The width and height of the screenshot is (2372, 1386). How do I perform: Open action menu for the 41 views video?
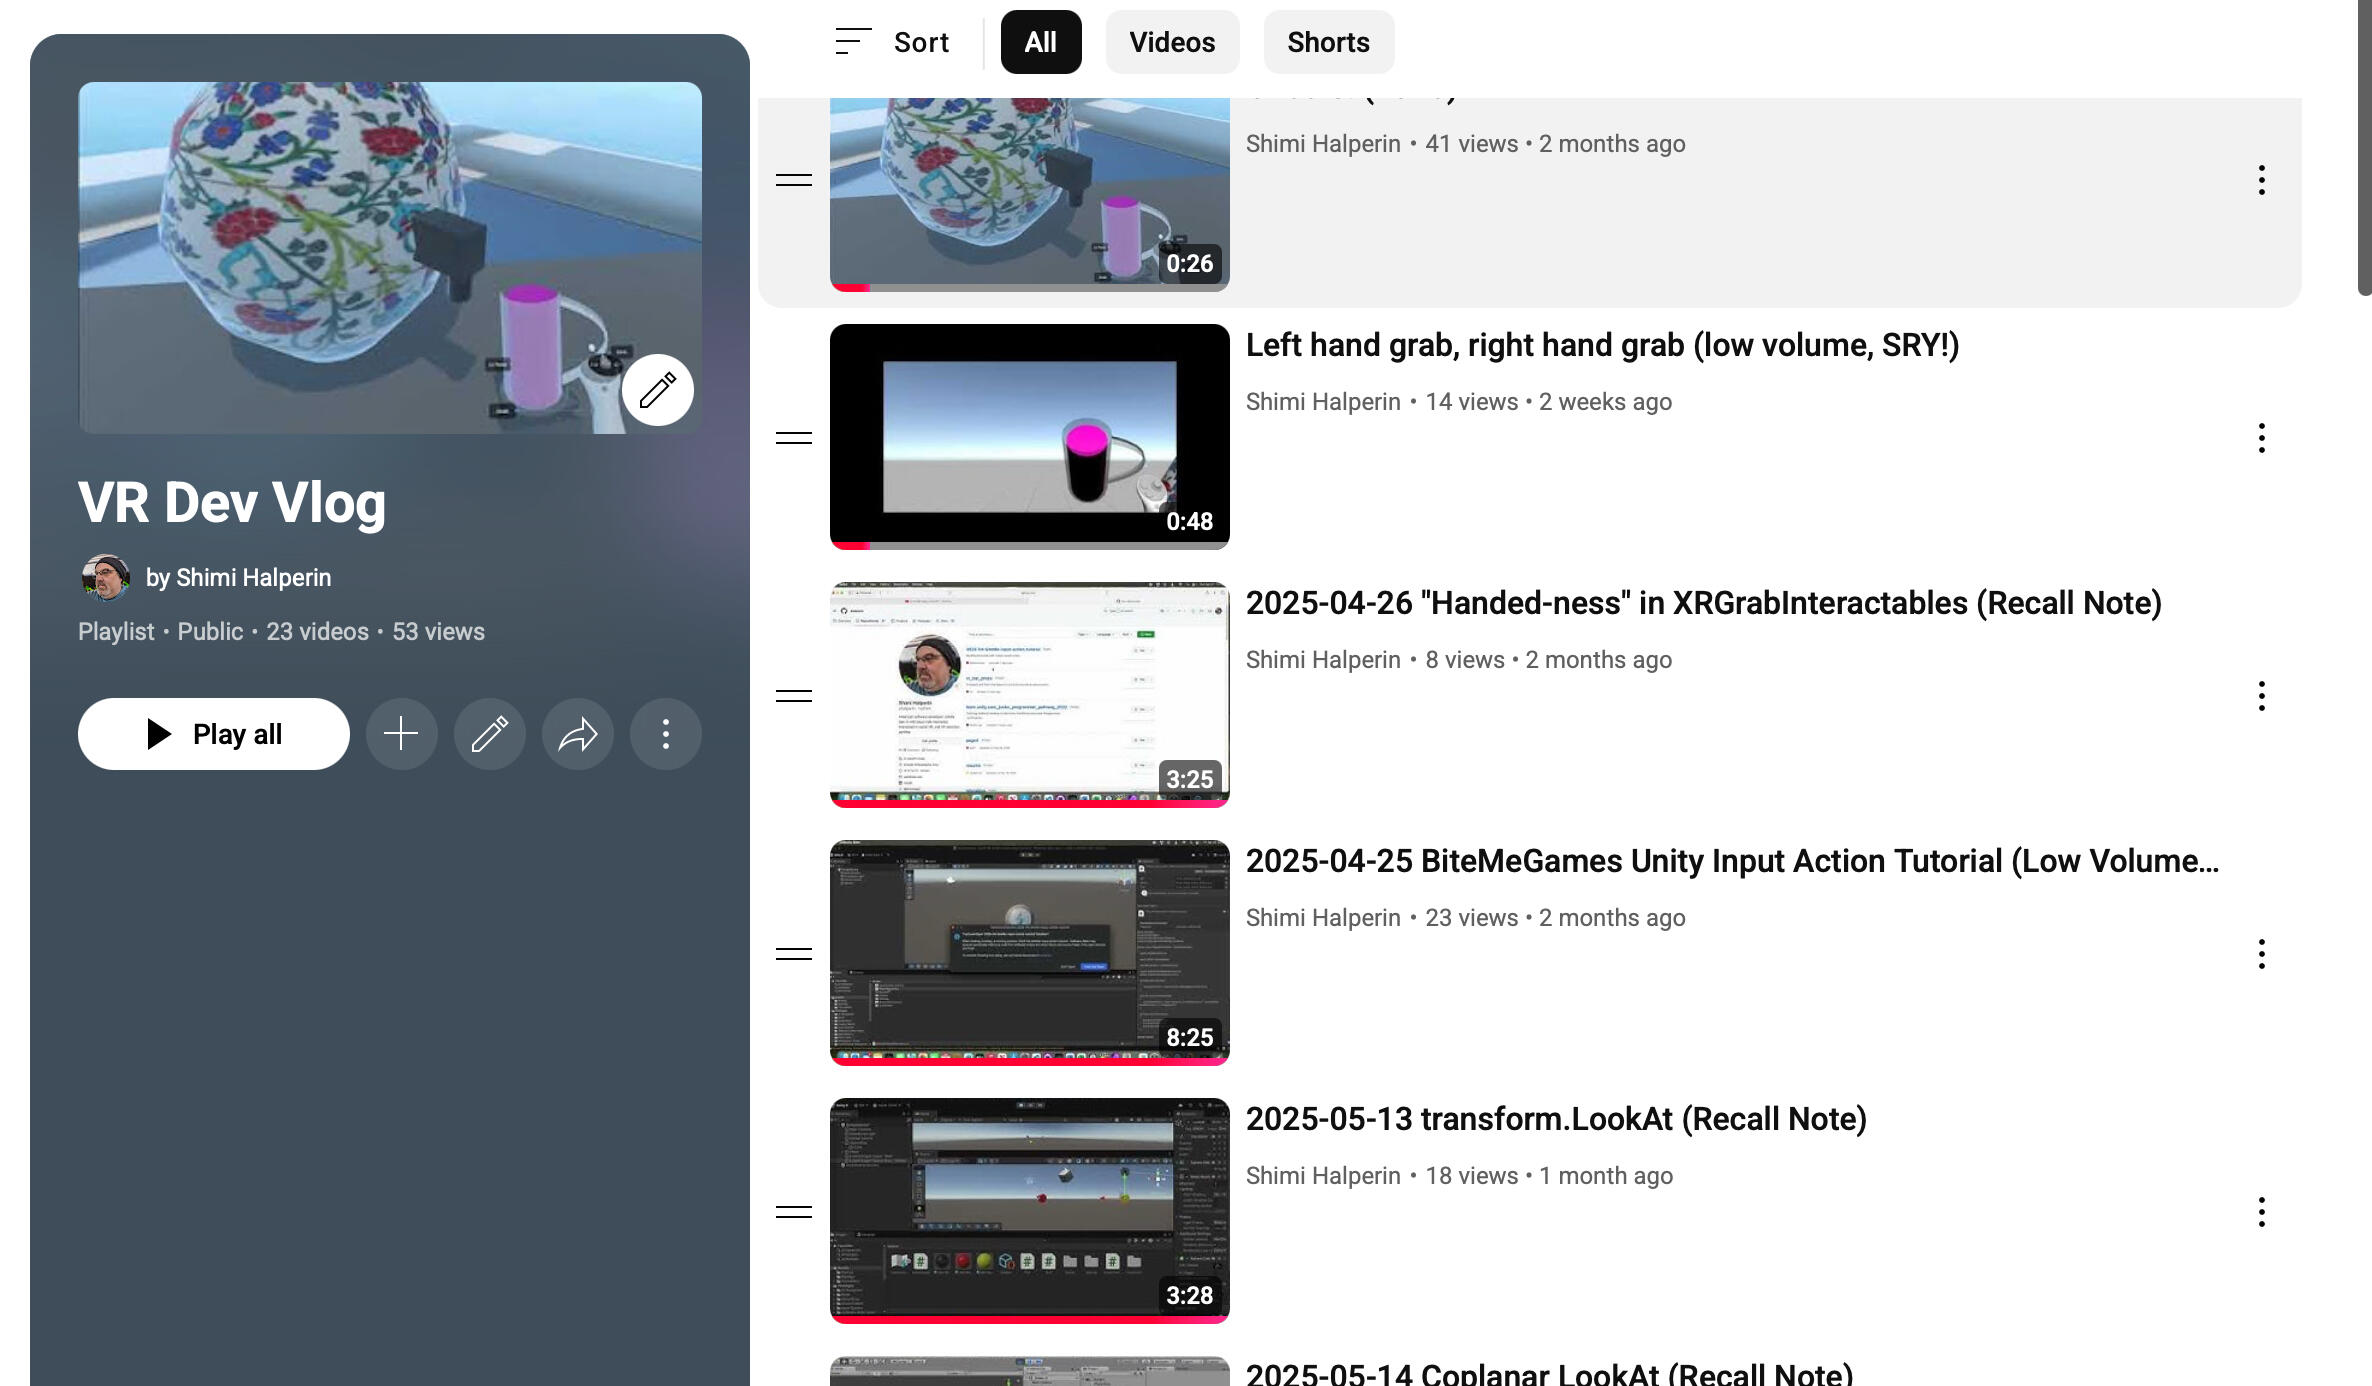tap(2261, 180)
